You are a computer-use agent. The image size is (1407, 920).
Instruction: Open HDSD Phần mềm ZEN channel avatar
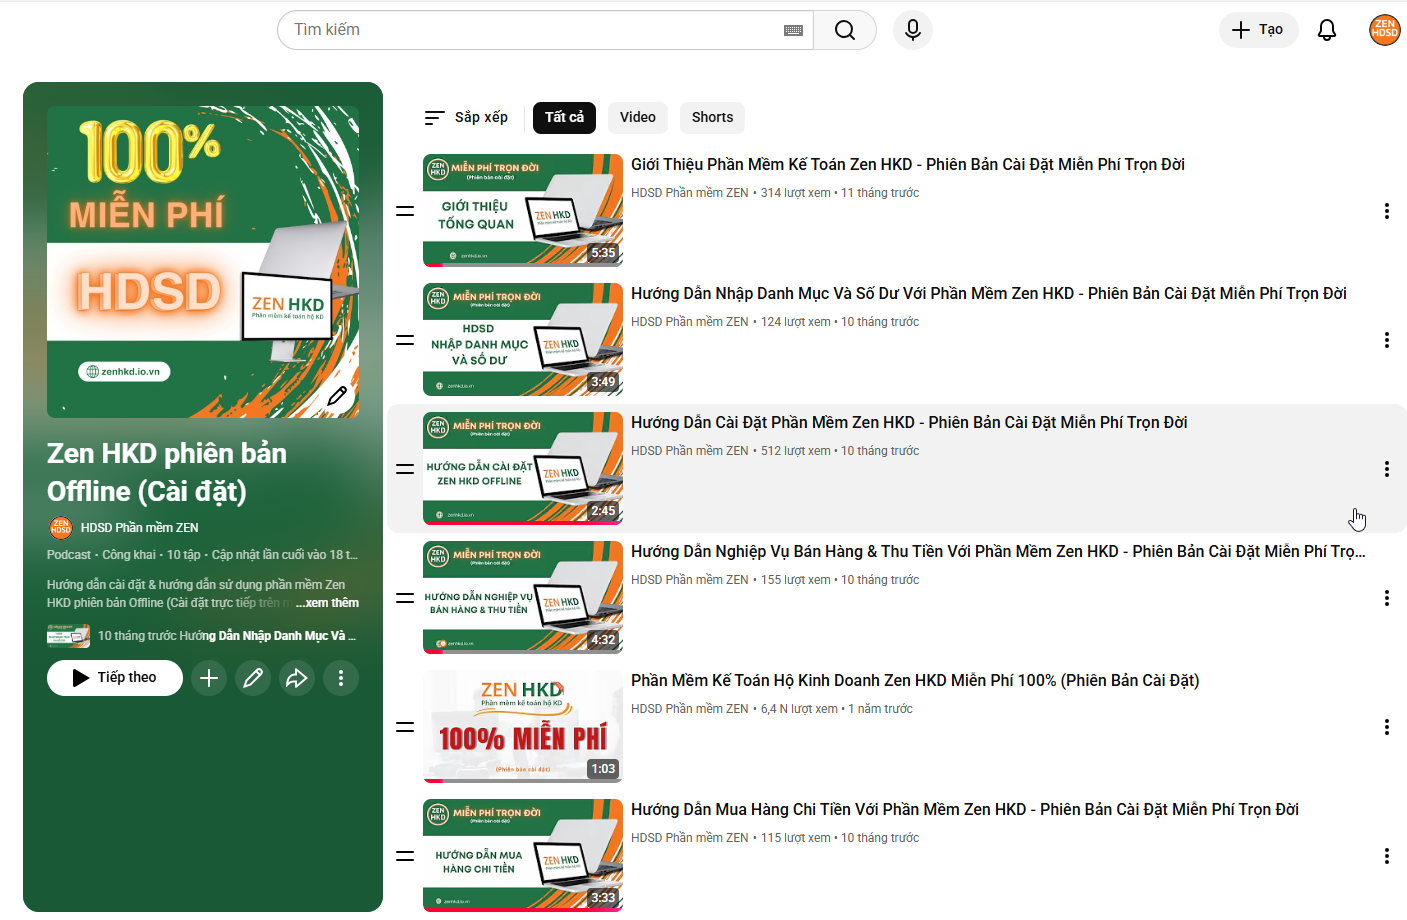tap(60, 528)
